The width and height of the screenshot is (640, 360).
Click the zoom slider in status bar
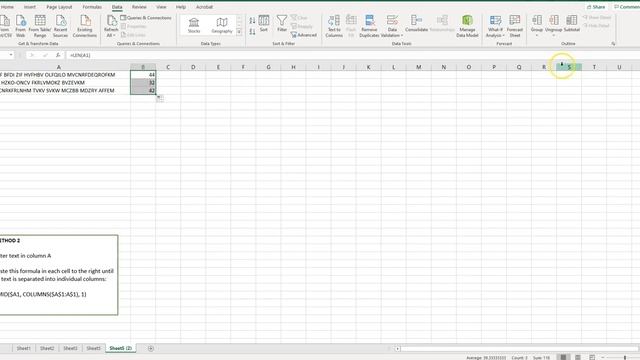click(x=624, y=358)
